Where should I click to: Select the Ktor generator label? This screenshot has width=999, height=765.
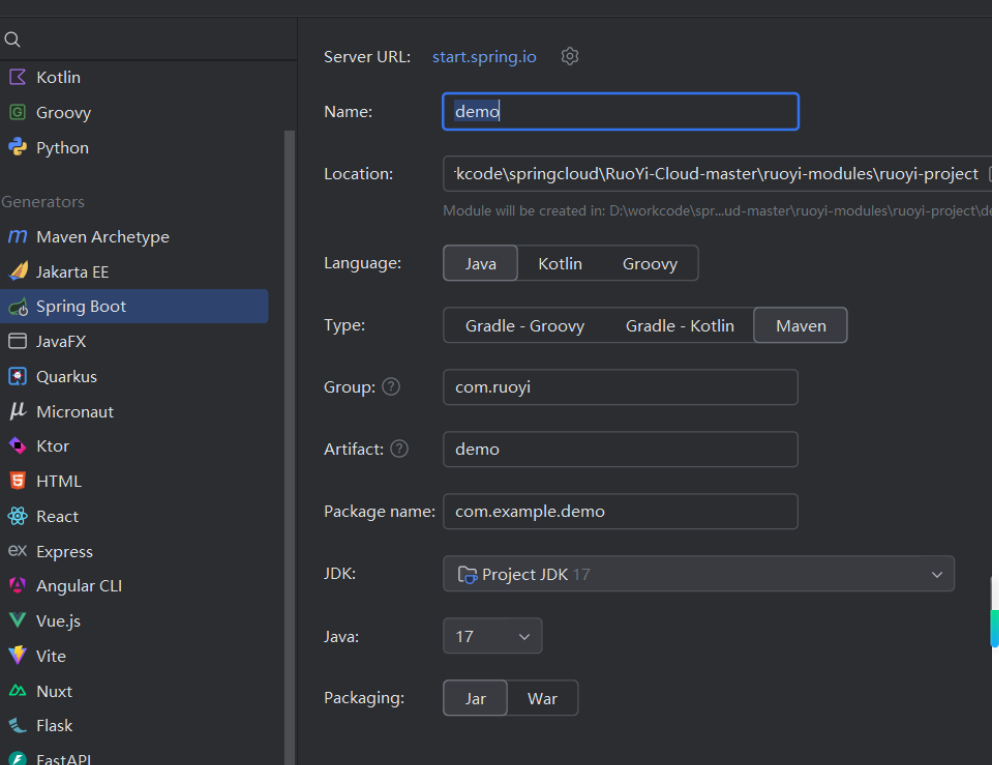[53, 446]
